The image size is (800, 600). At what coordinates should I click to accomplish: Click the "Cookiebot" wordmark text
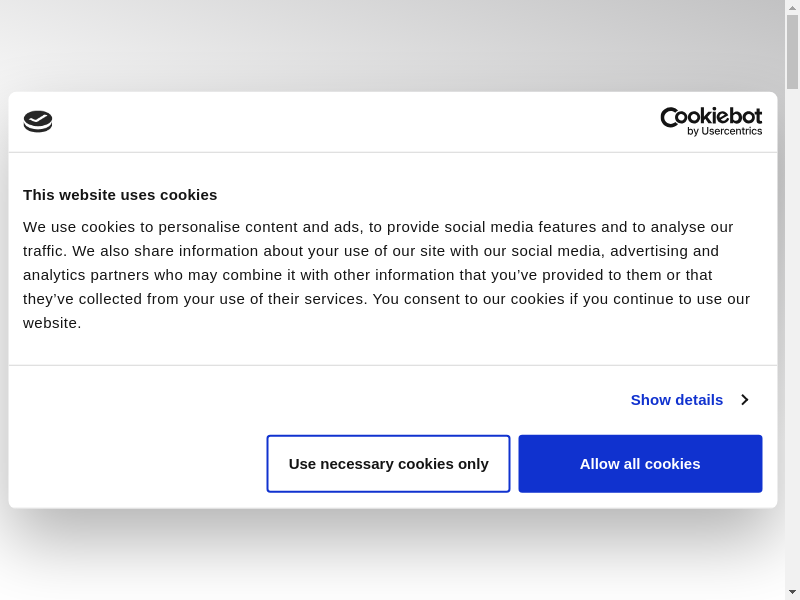click(711, 116)
